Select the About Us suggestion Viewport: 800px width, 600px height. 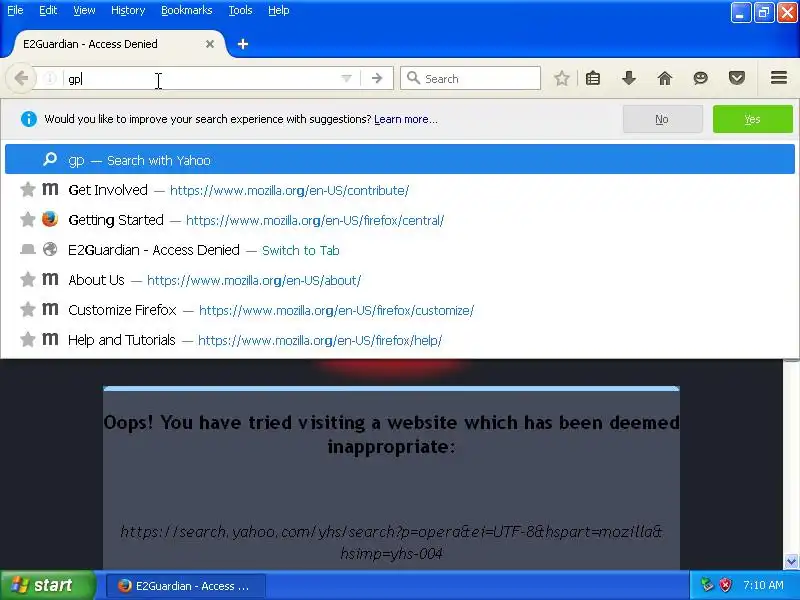coord(400,280)
